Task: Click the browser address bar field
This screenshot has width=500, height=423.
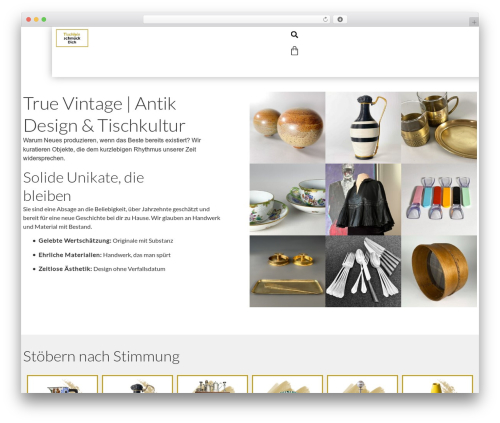Action: point(237,20)
